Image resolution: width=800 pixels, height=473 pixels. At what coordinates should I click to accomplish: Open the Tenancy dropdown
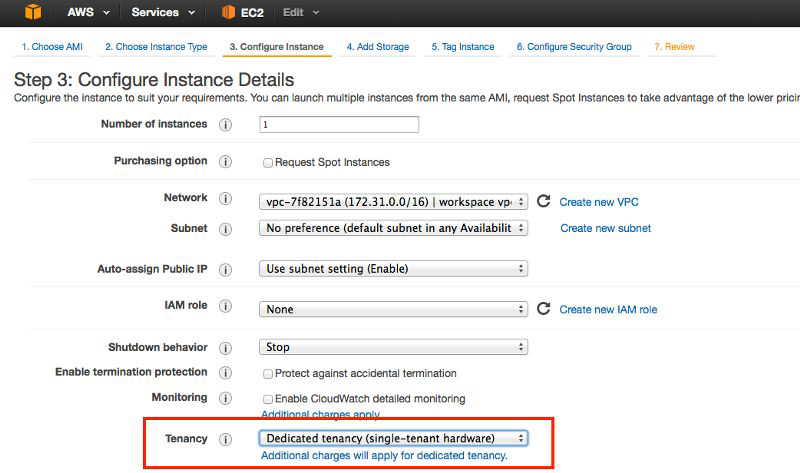393,438
